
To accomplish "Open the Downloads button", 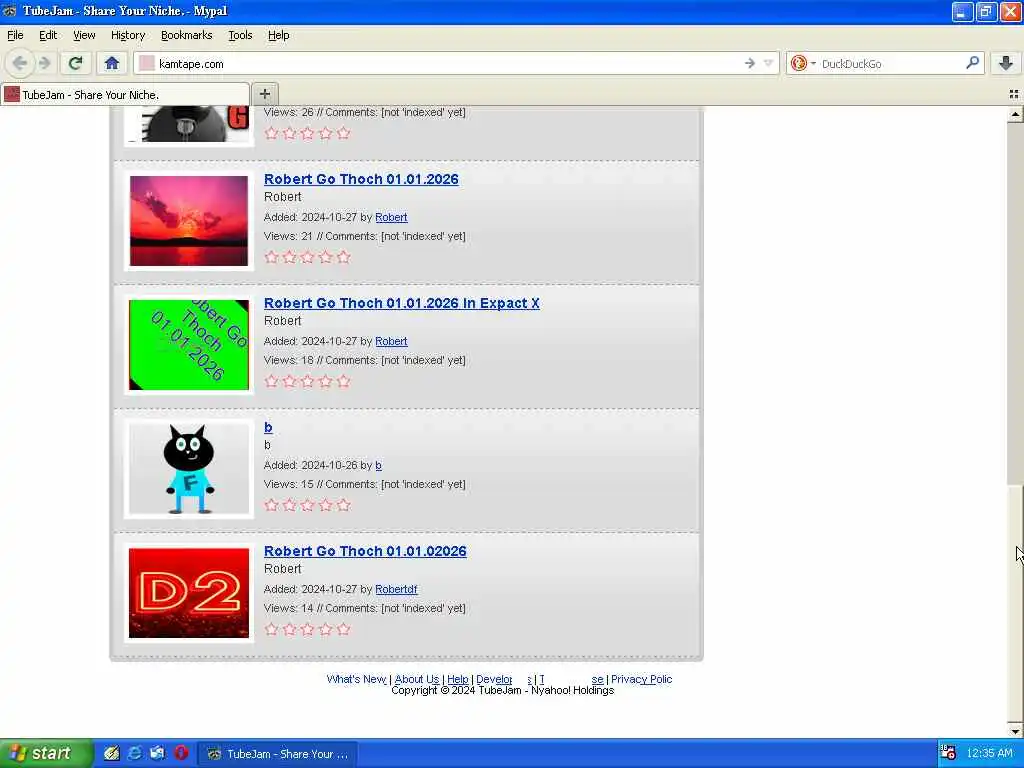I will point(1006,63).
